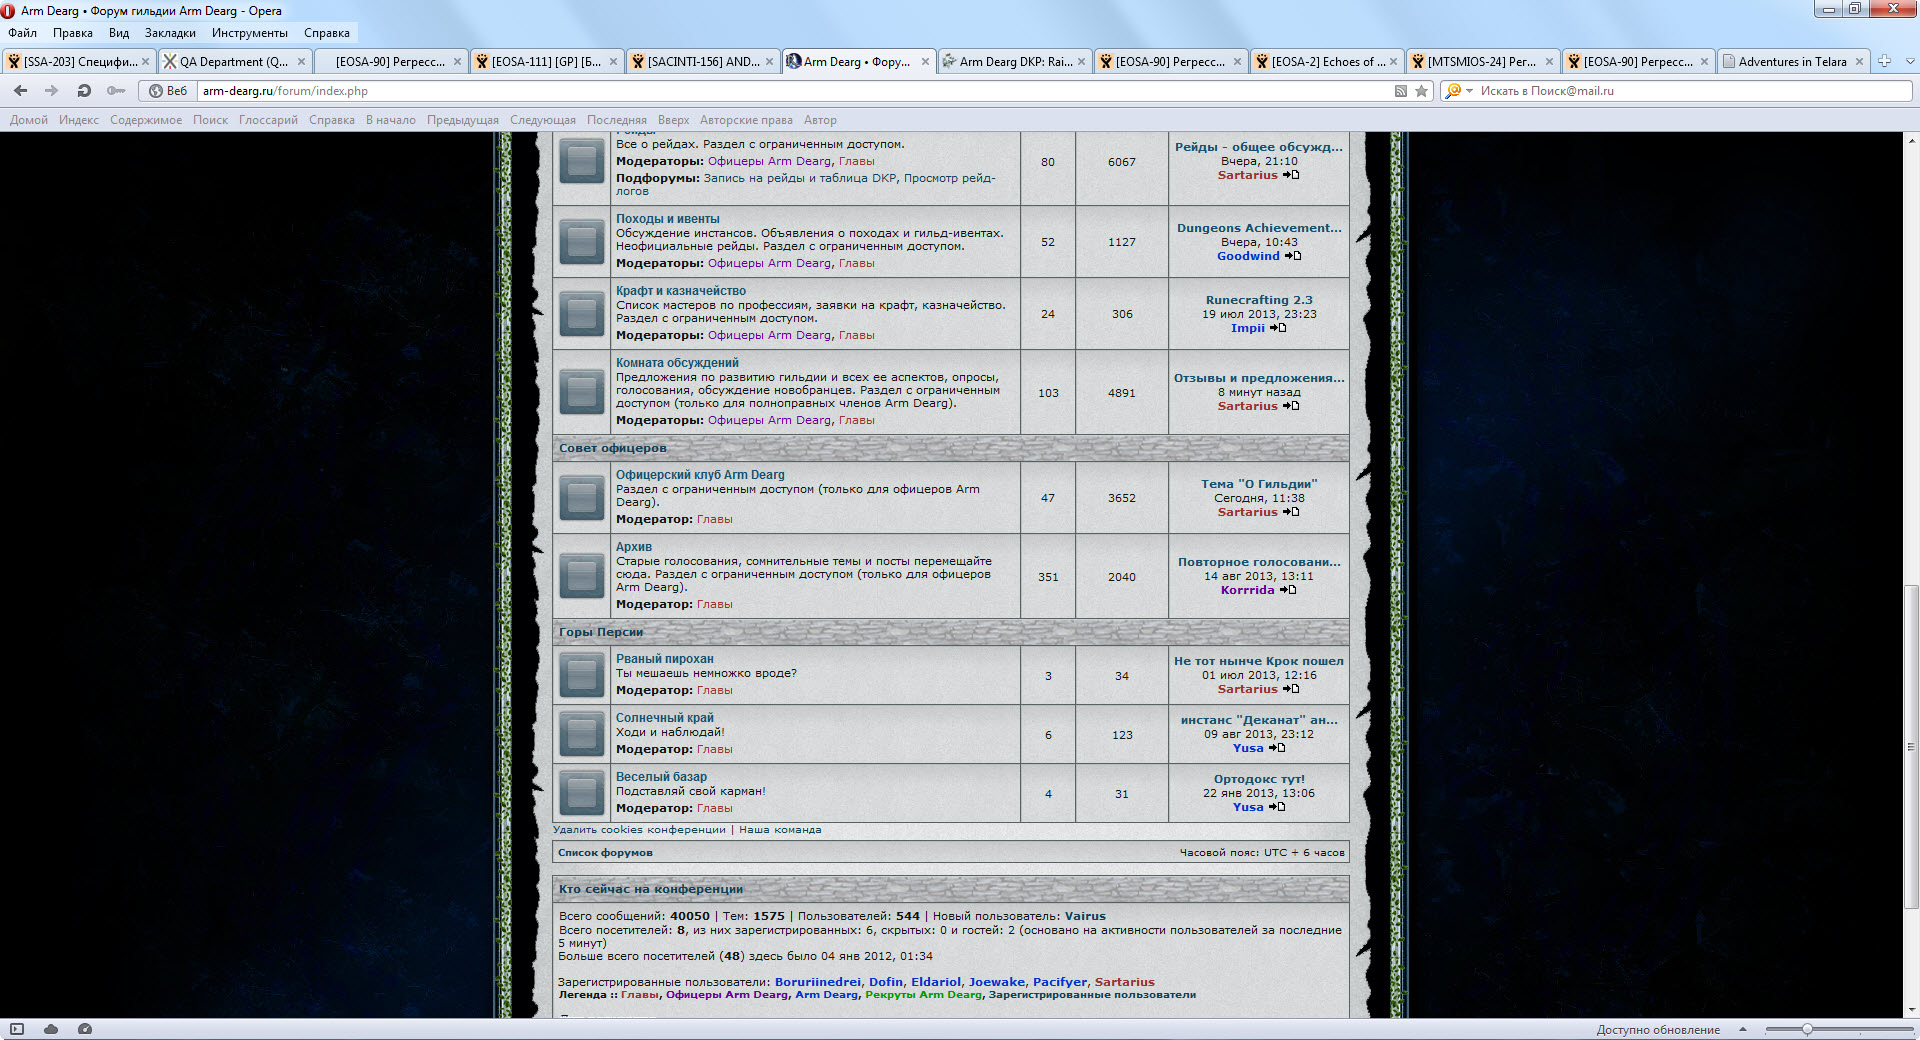The height and width of the screenshot is (1040, 1920).
Task: Click the key password manager icon
Action: (x=116, y=91)
